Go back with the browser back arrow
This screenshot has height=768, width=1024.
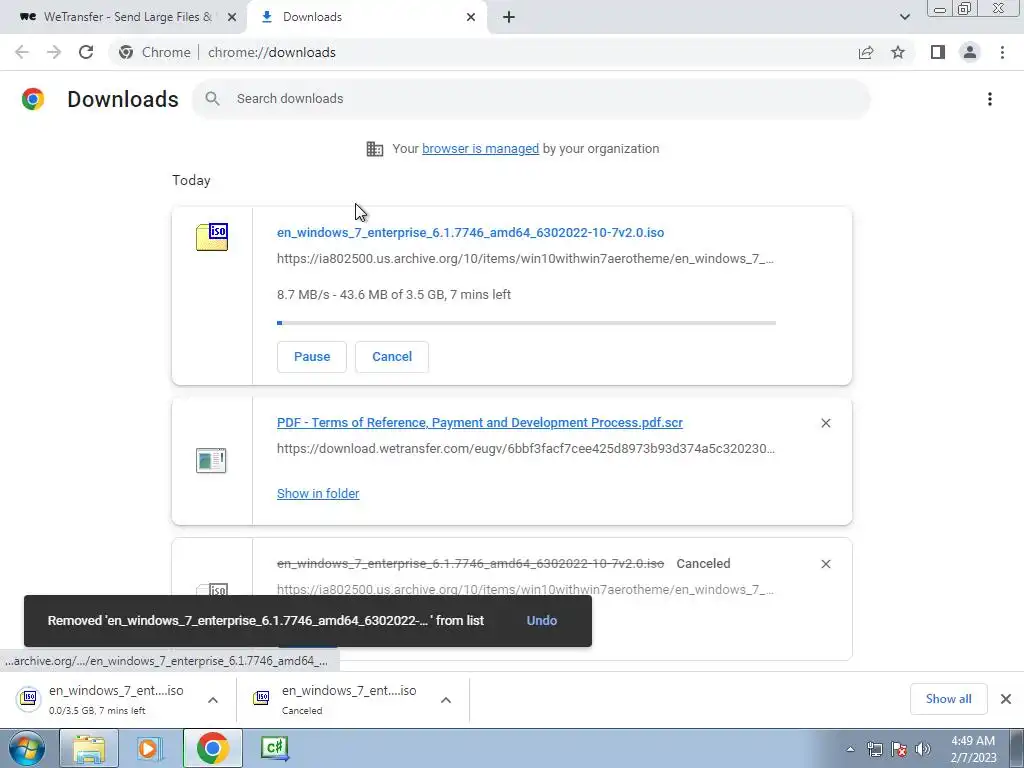(22, 52)
